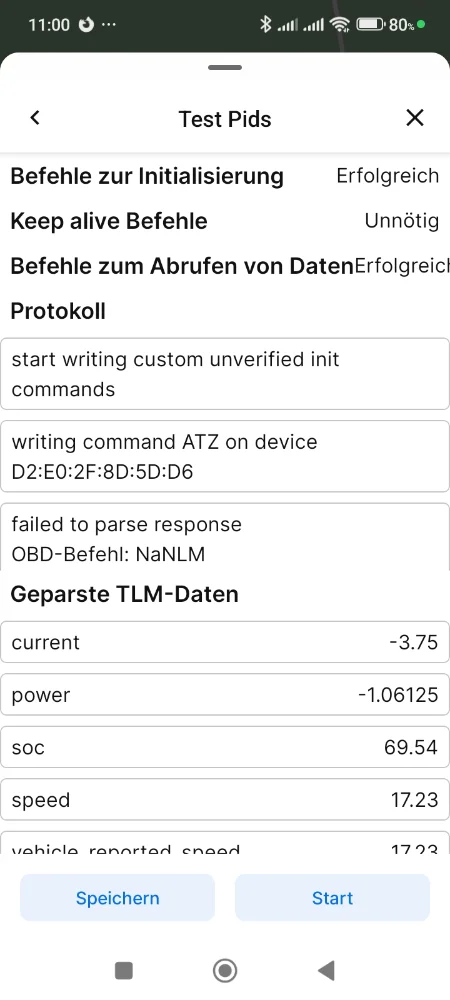This screenshot has width=450, height=1000.
Task: Select 'start writing custom unverified init' entry
Action: click(225, 374)
